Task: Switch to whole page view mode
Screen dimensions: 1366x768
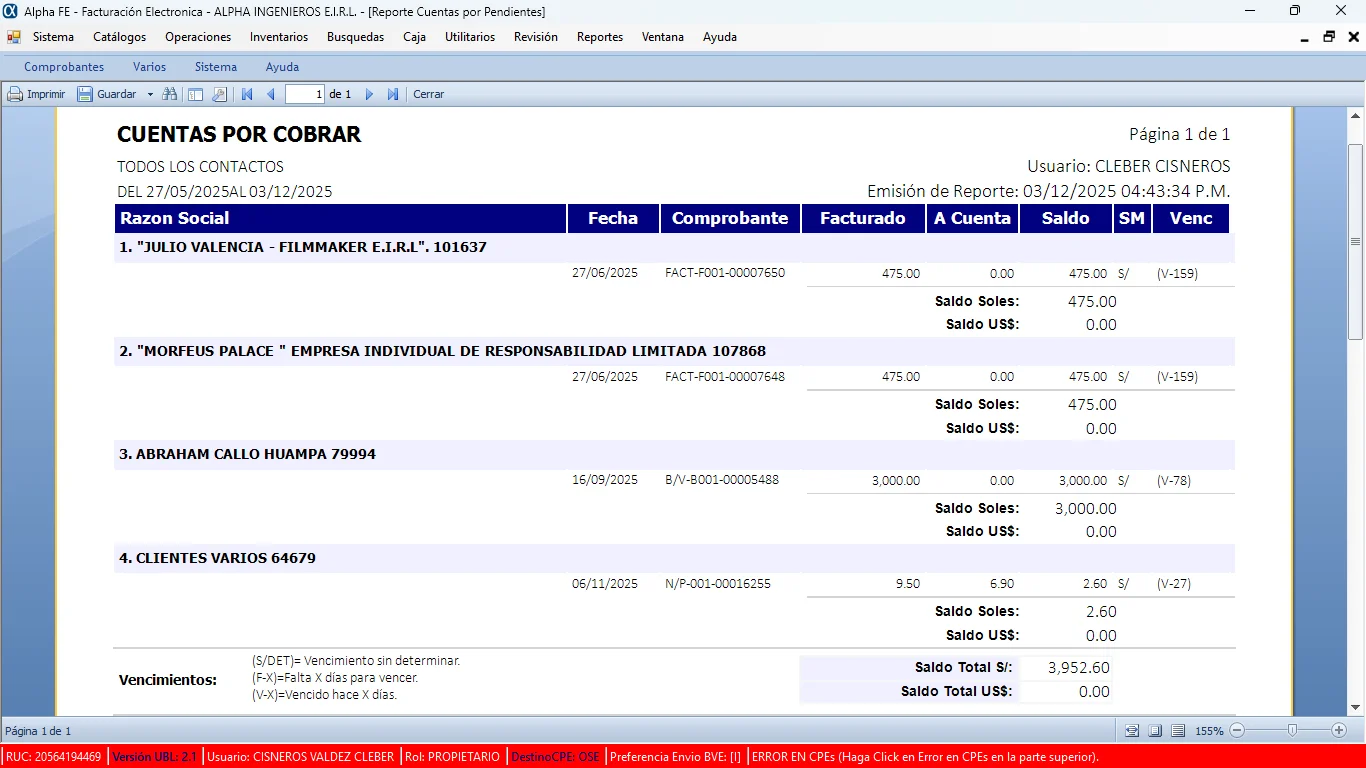Action: [1154, 731]
